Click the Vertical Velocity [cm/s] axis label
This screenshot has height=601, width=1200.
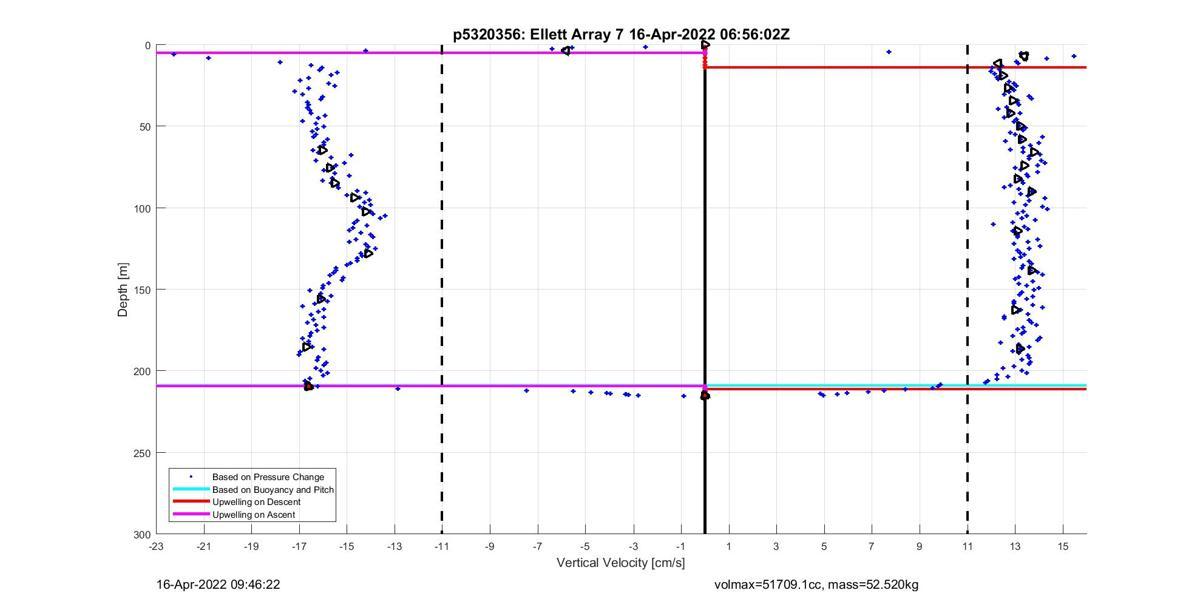pyautogui.click(x=621, y=563)
